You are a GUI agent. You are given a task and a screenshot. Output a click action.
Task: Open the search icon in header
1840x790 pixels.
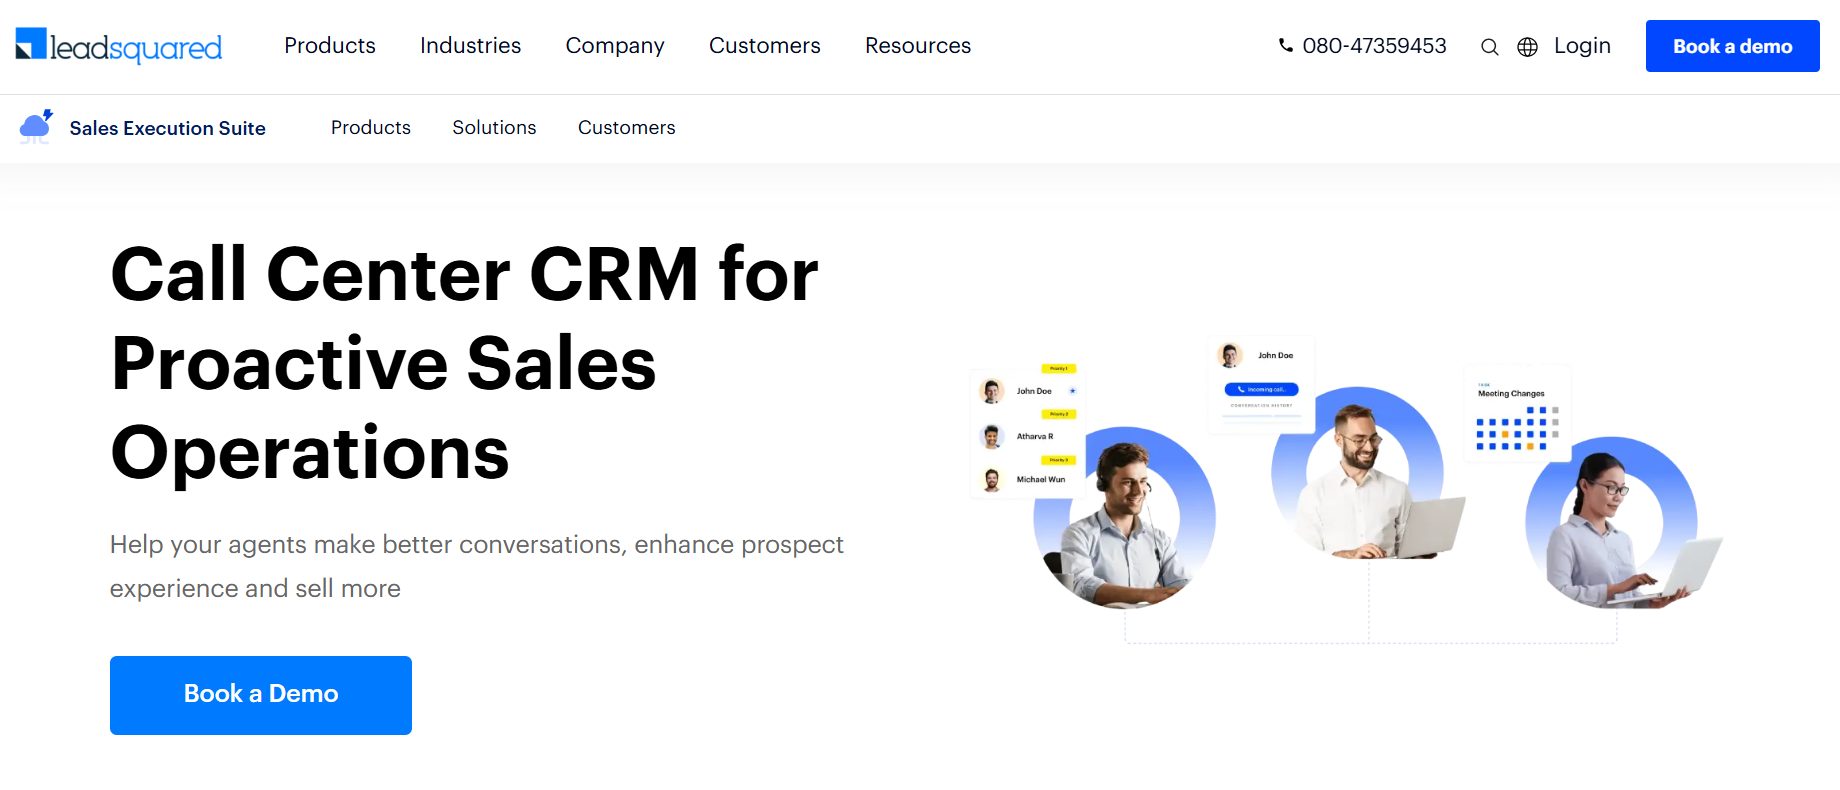pyautogui.click(x=1489, y=47)
